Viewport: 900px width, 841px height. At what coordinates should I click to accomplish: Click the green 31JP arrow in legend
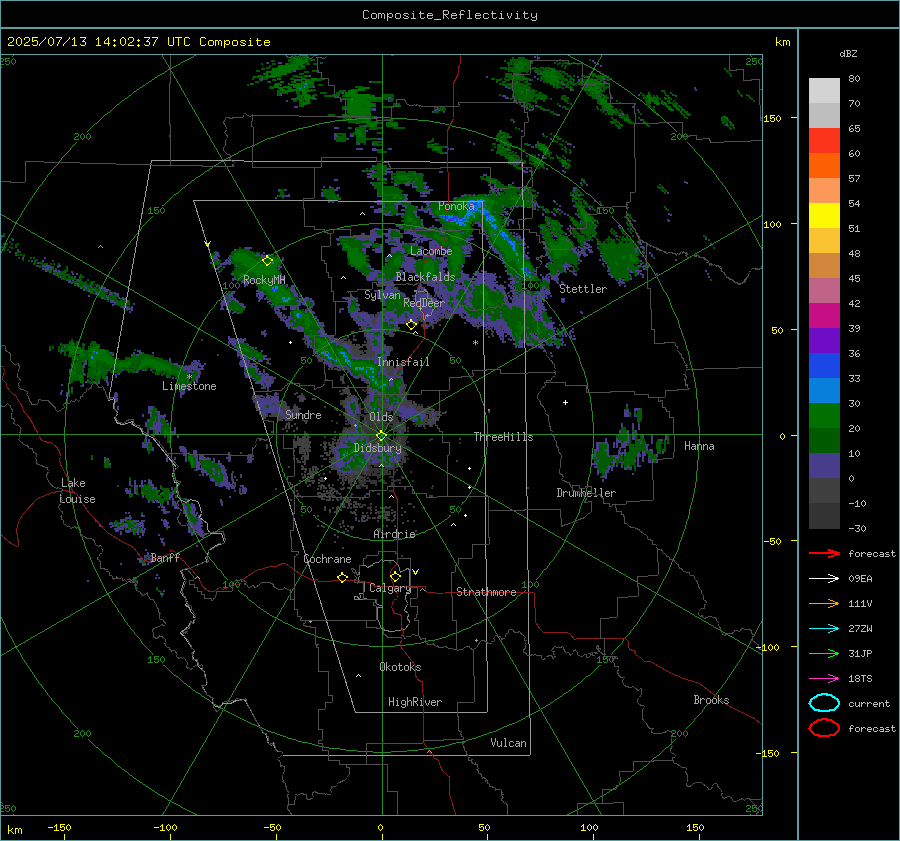coord(824,653)
